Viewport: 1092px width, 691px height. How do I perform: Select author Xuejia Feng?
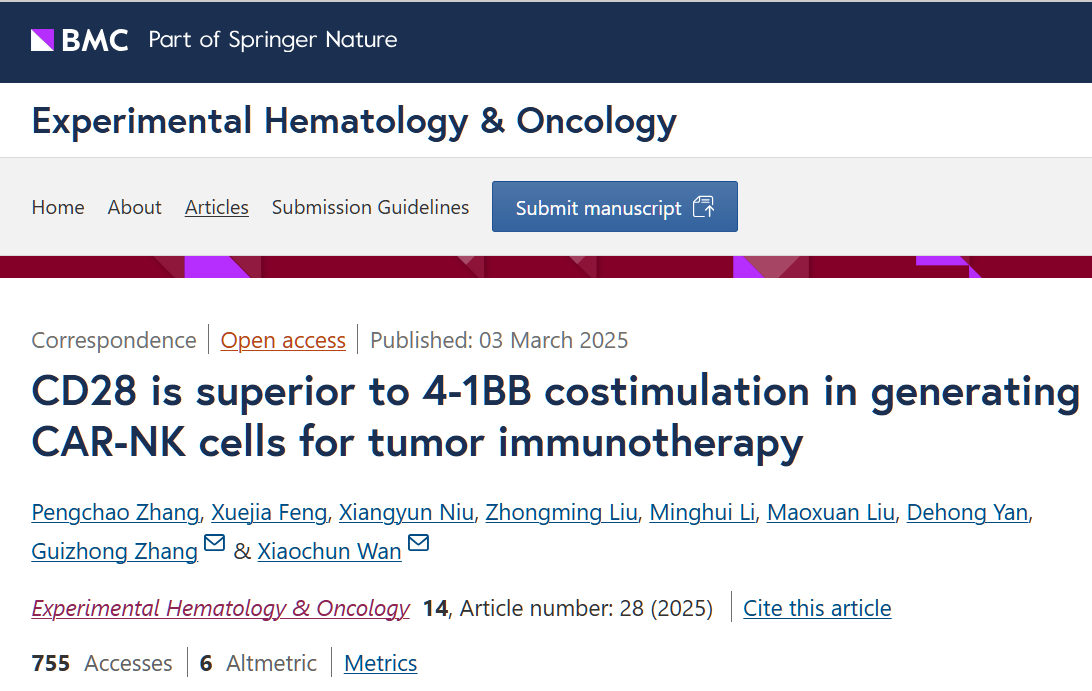point(269,512)
